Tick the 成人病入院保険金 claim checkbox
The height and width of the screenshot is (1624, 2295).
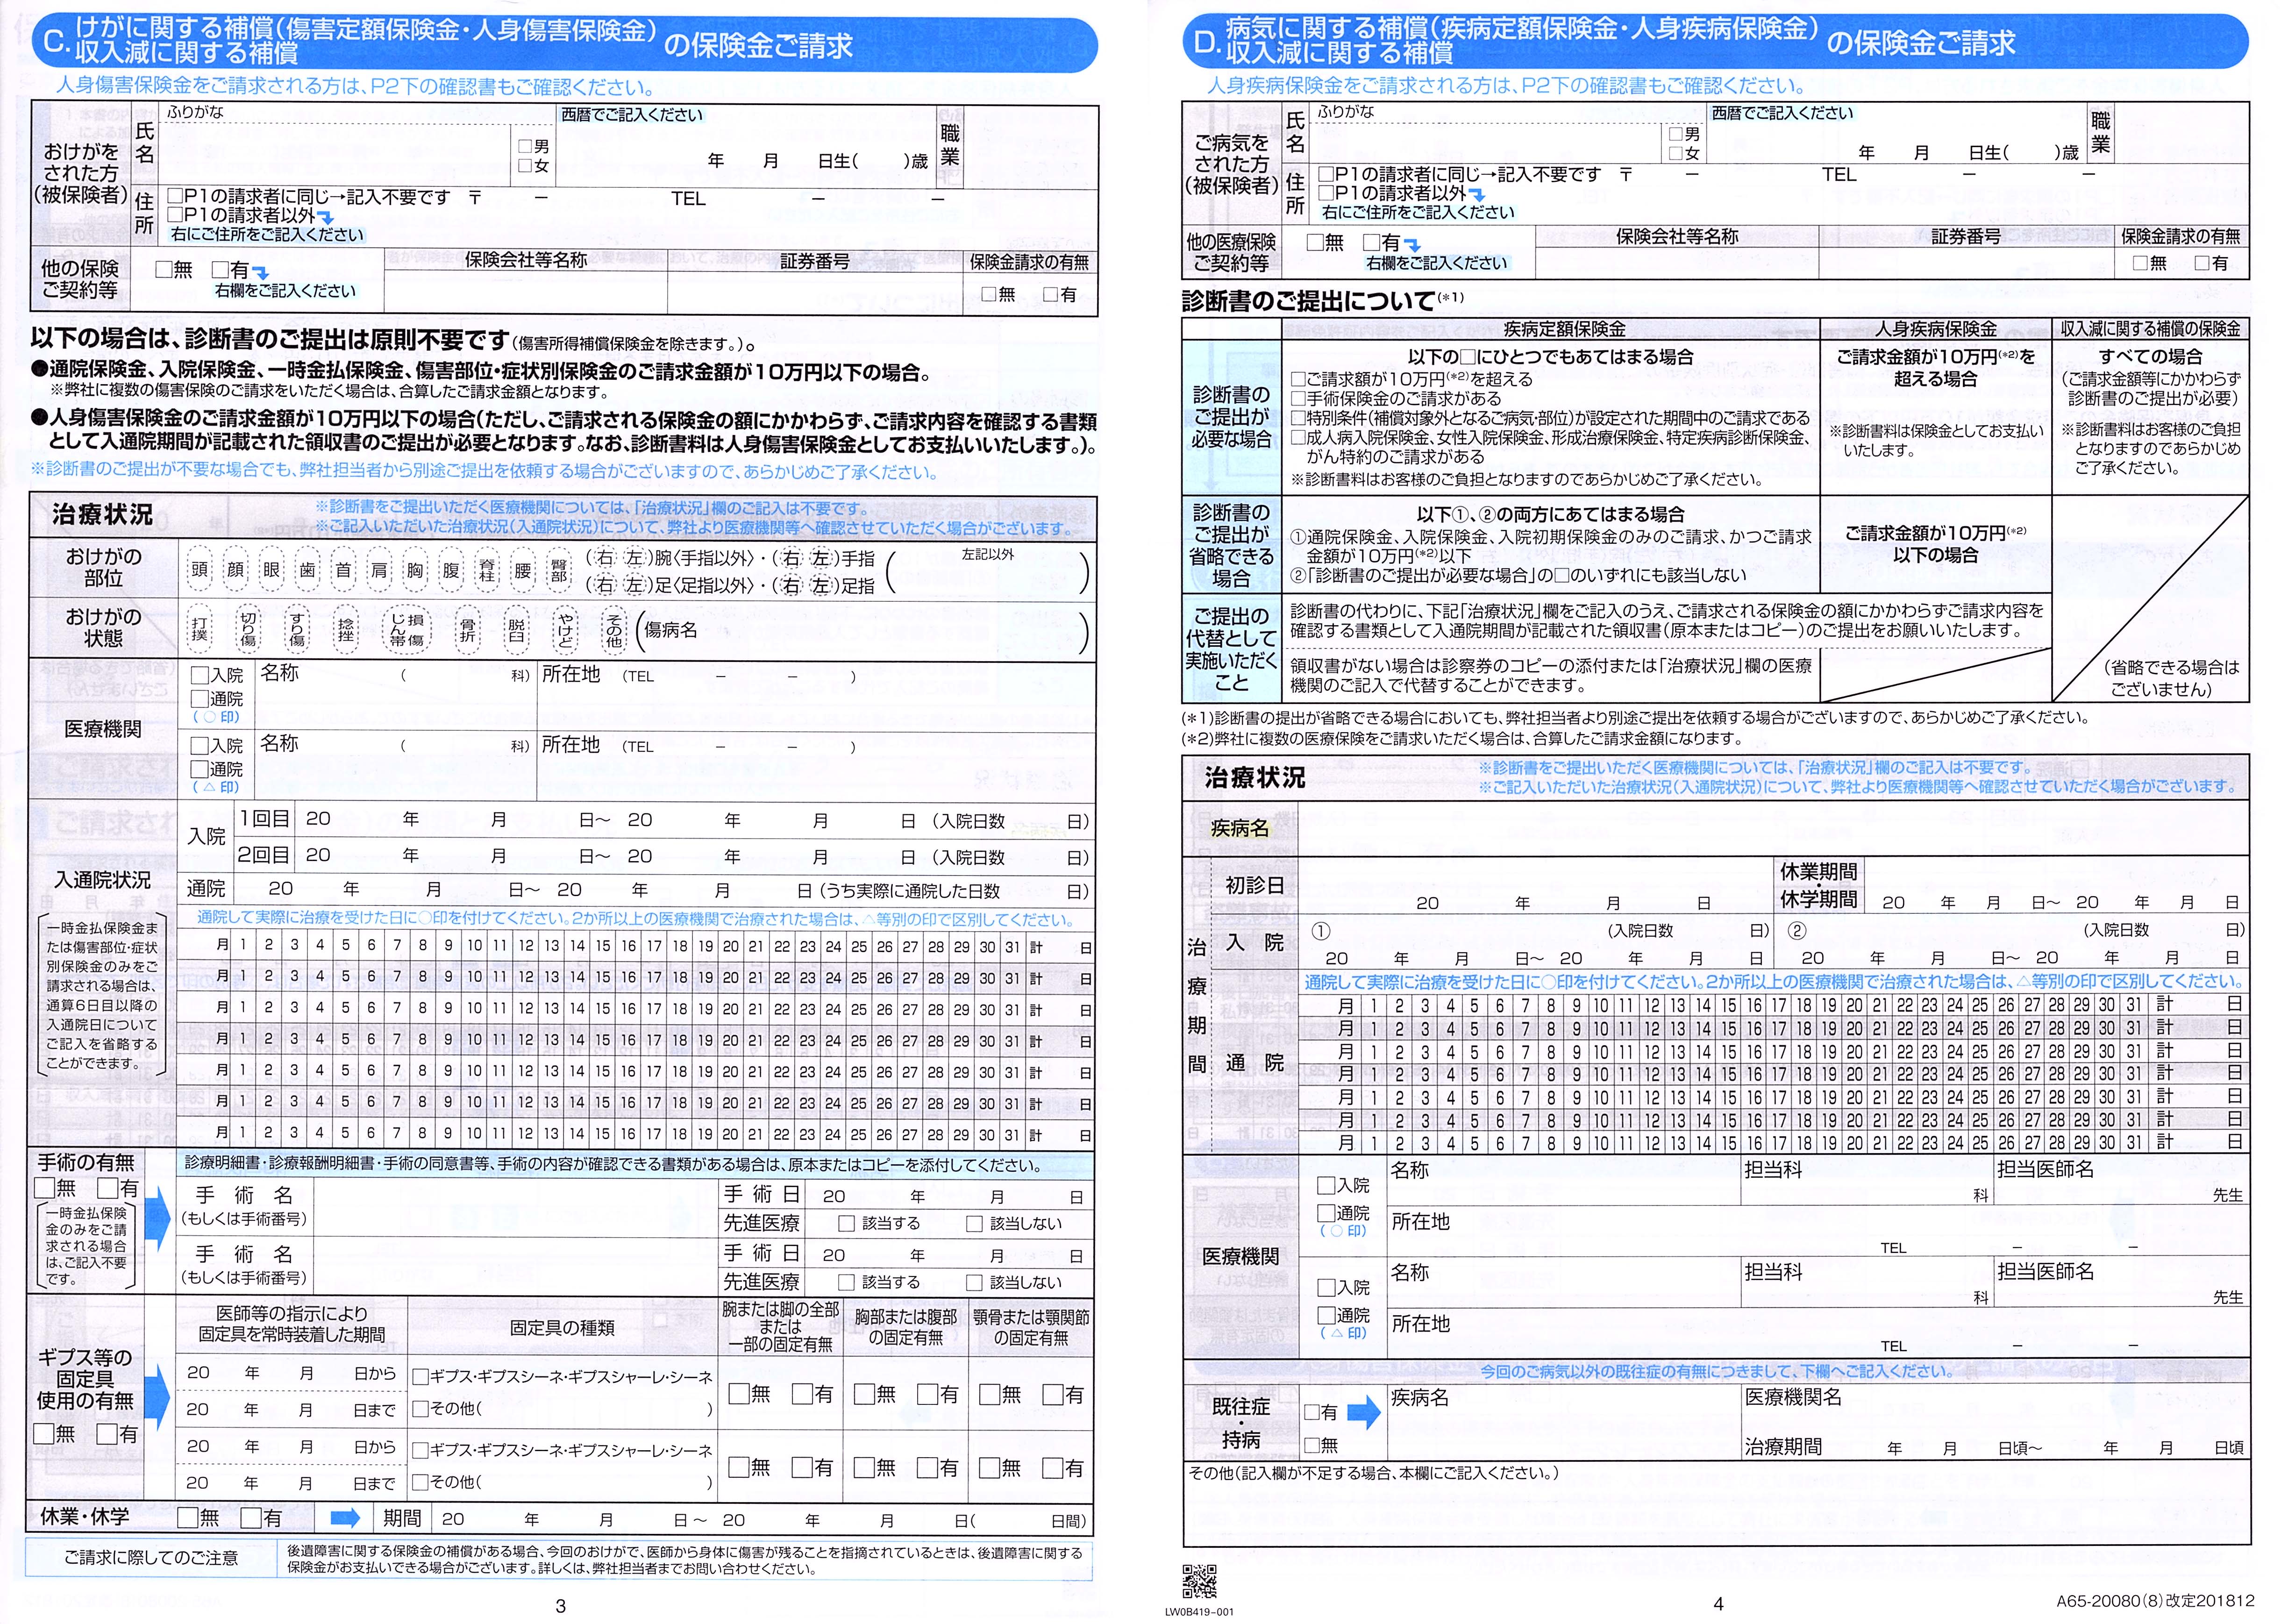point(1298,438)
